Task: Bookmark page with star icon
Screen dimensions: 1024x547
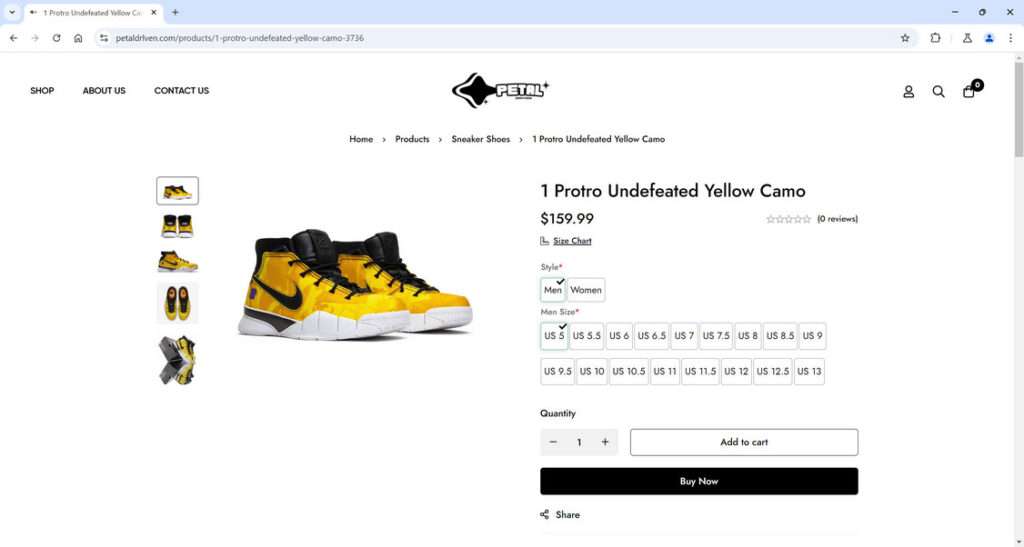Action: (x=904, y=39)
